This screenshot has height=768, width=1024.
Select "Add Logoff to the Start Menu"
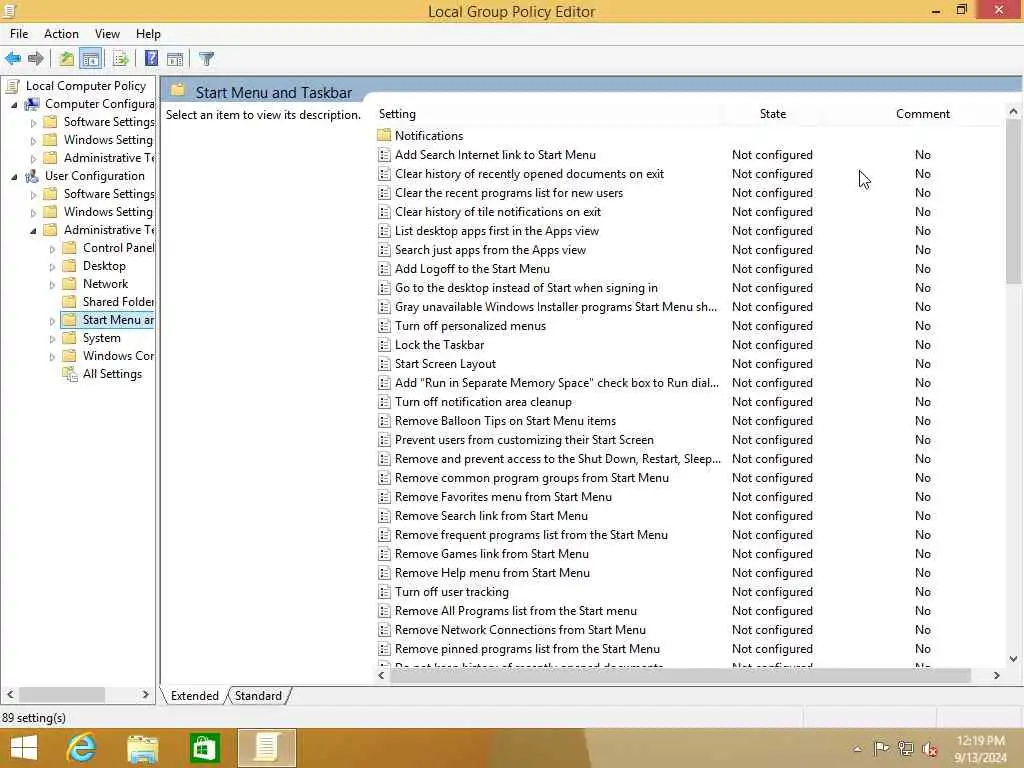coord(472,268)
